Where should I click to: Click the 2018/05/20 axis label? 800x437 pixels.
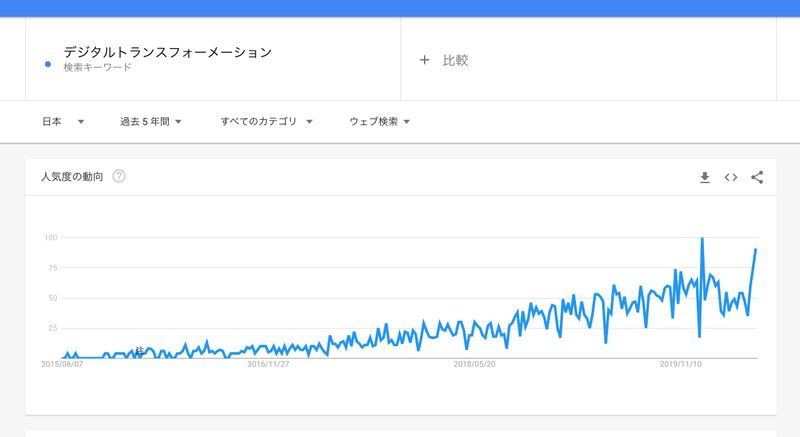point(474,365)
